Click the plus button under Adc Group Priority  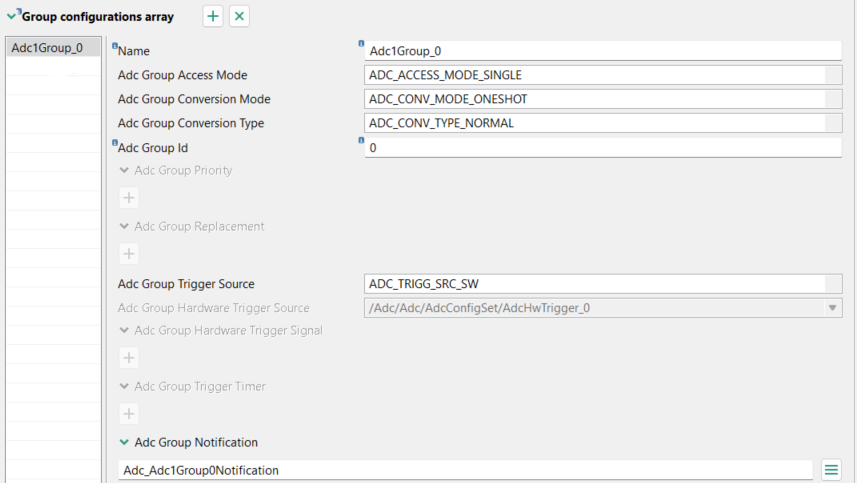pyautogui.click(x=129, y=198)
